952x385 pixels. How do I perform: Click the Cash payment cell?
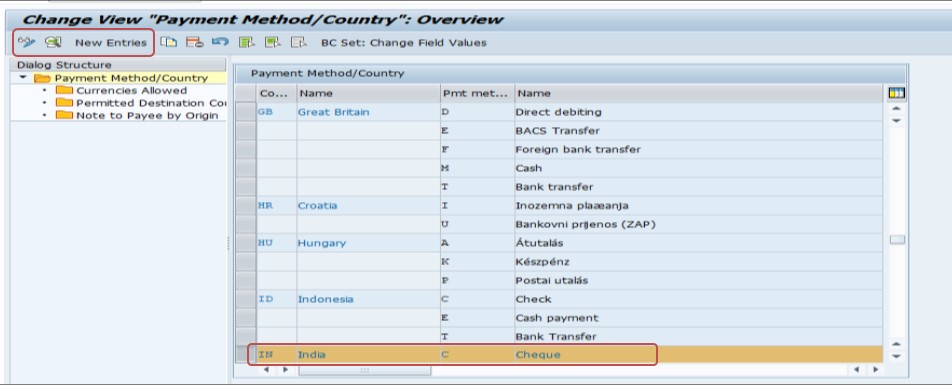[698, 318]
